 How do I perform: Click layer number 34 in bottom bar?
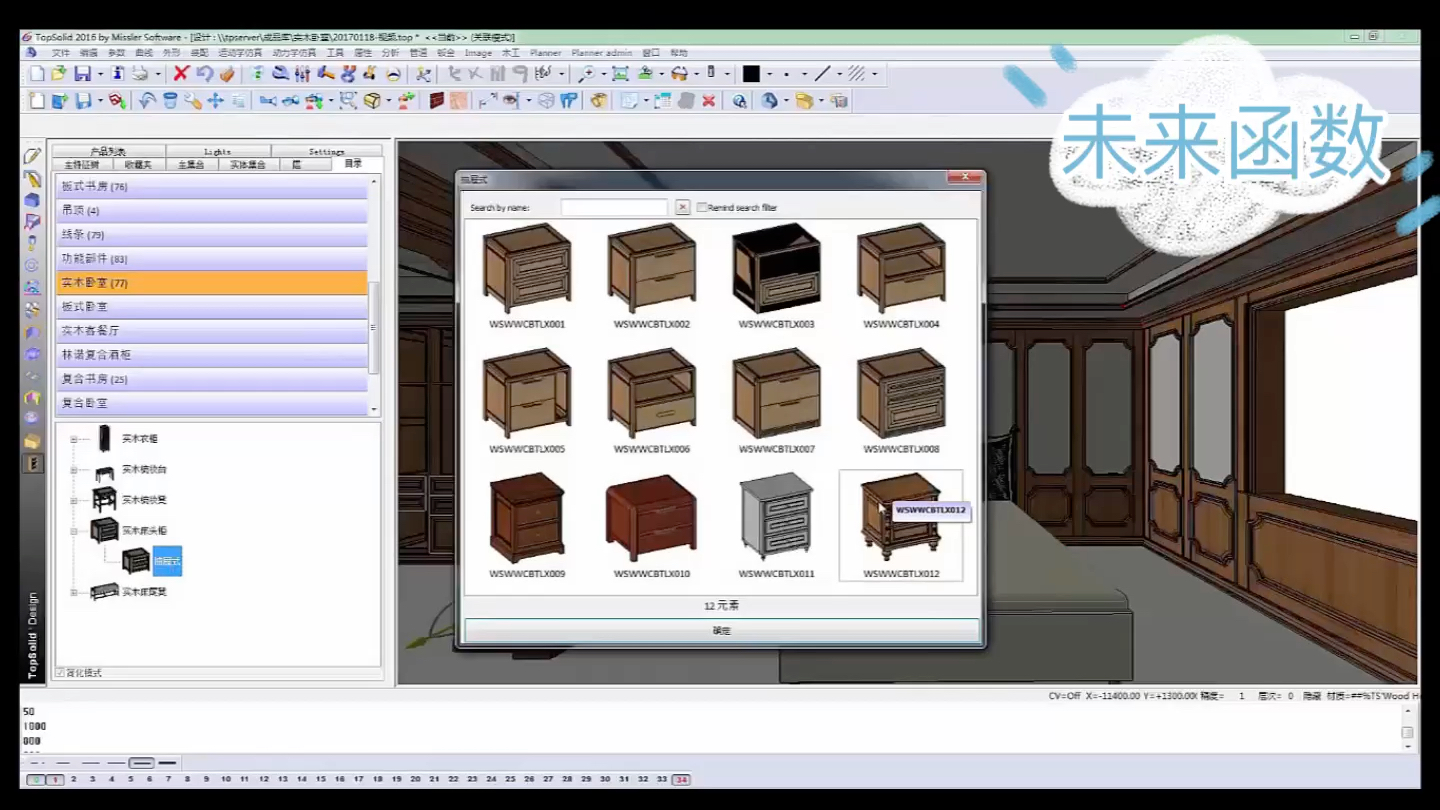(x=681, y=779)
